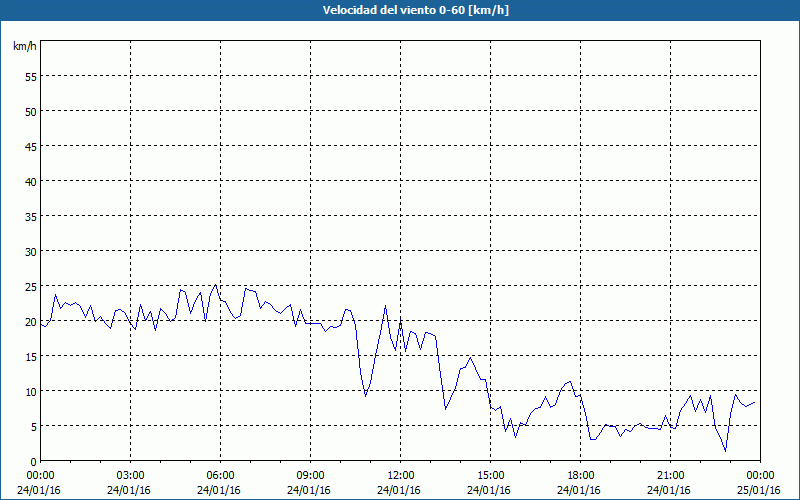Screen dimensions: 800x500
Task: Click the 'km/h' axis unit label
Action: click(25, 46)
